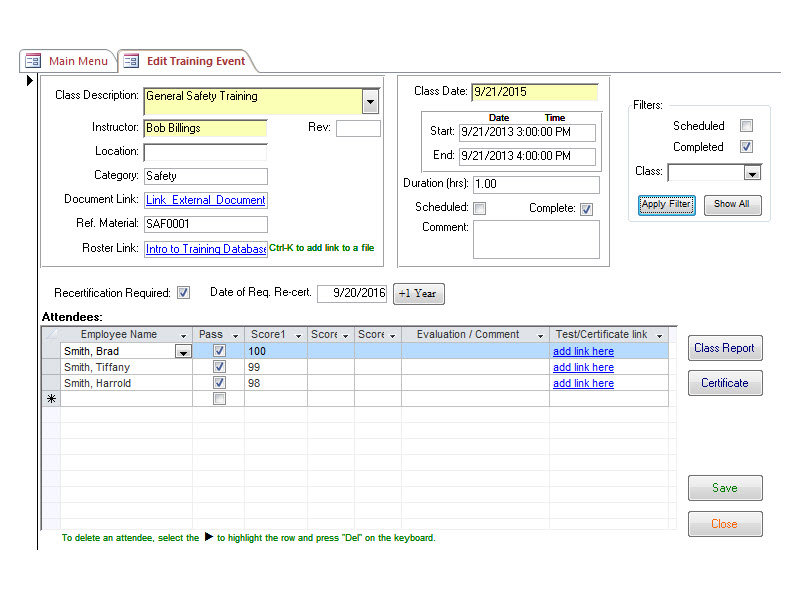The height and width of the screenshot is (600, 800).
Task: Uncheck the Completed filter checkbox
Action: [x=745, y=146]
